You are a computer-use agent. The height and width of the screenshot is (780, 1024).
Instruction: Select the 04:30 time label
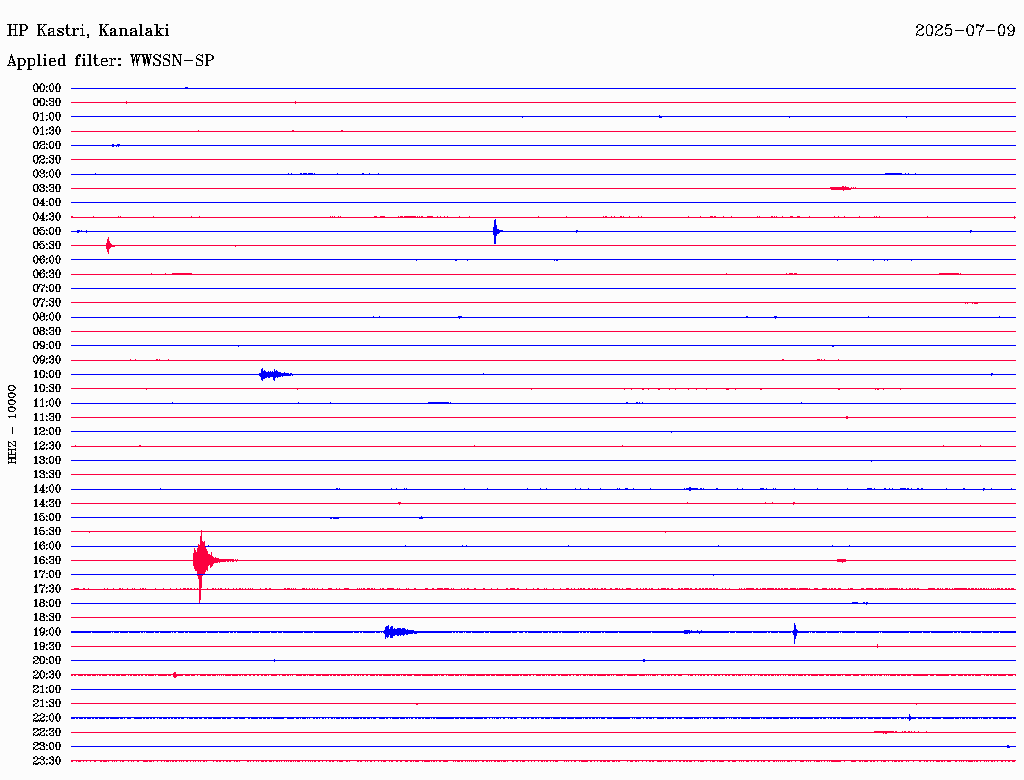click(47, 217)
